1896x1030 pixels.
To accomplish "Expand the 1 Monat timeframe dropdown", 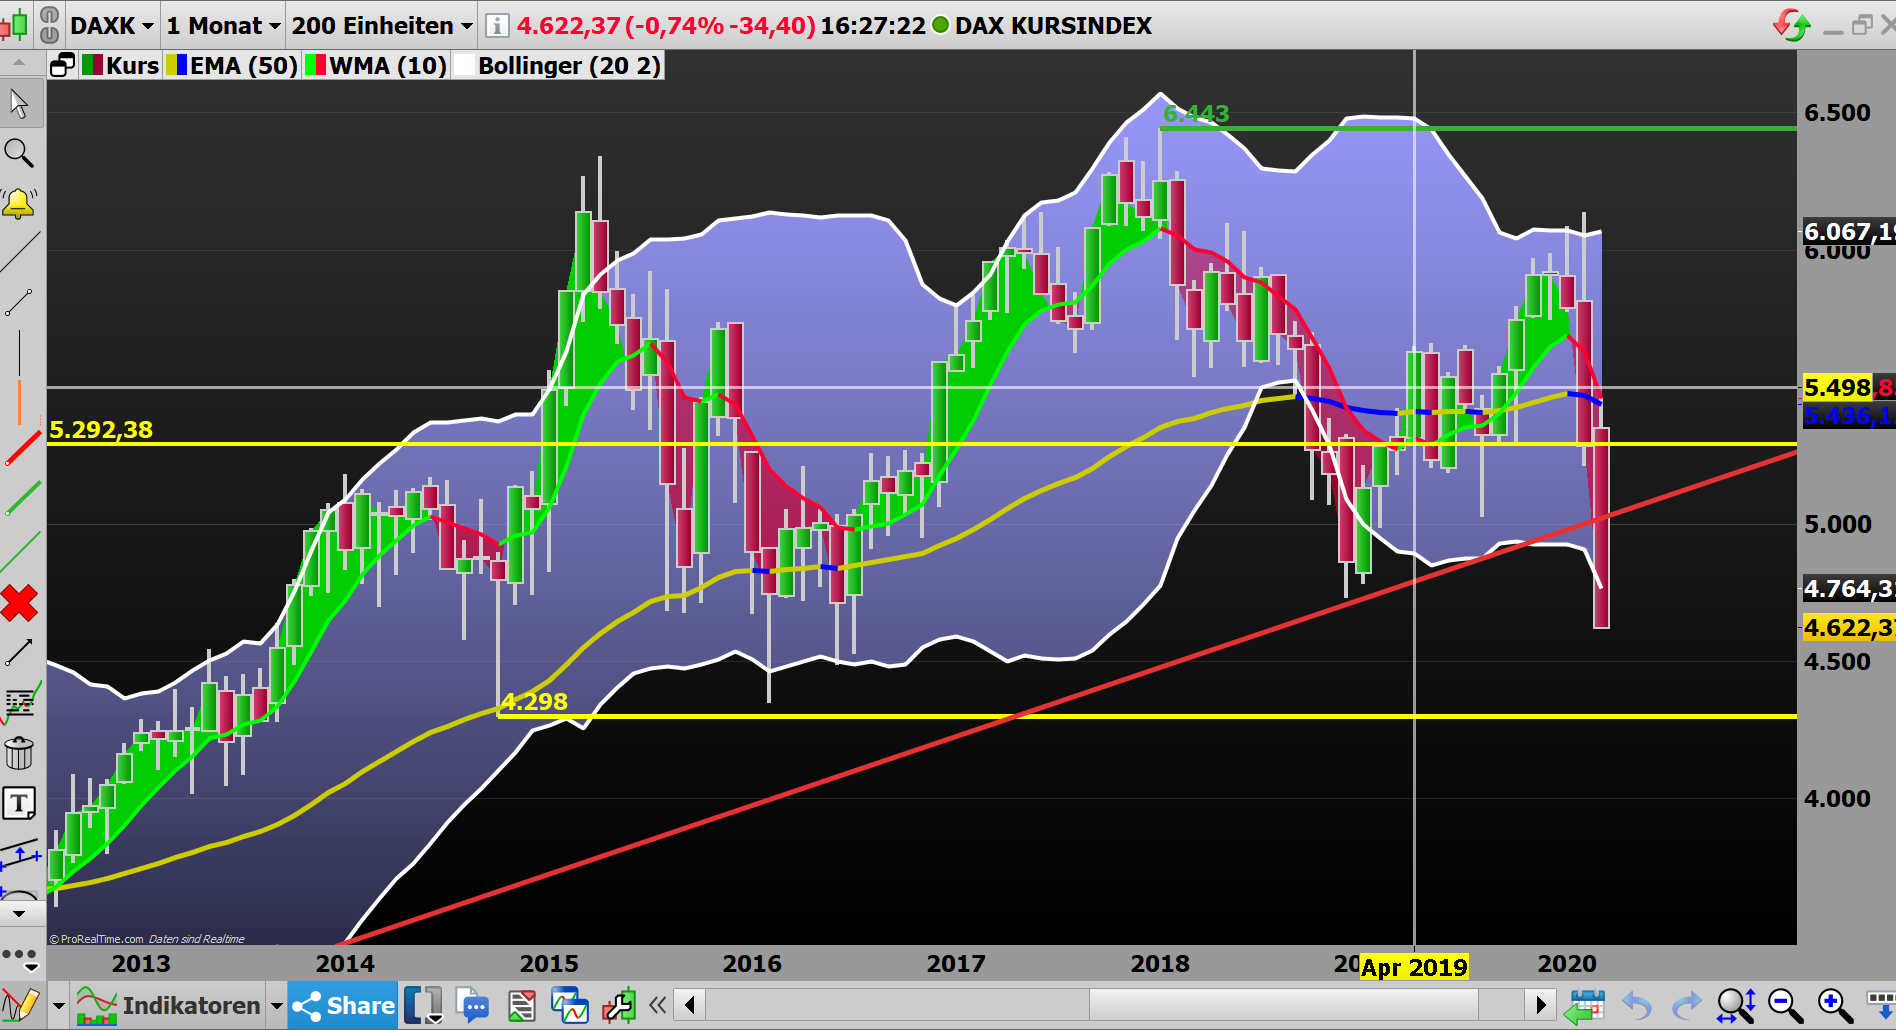I will pos(222,26).
